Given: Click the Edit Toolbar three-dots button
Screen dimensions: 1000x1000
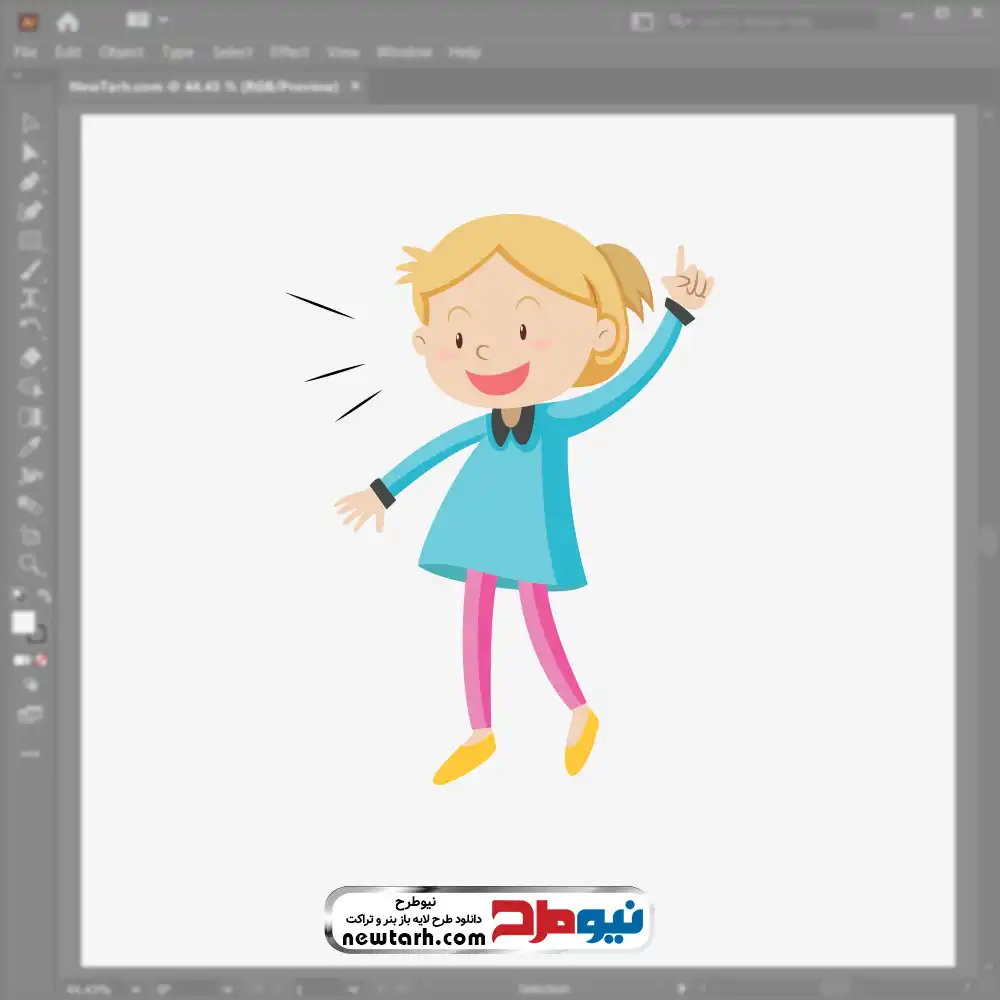Looking at the screenshot, I should tap(30, 753).
